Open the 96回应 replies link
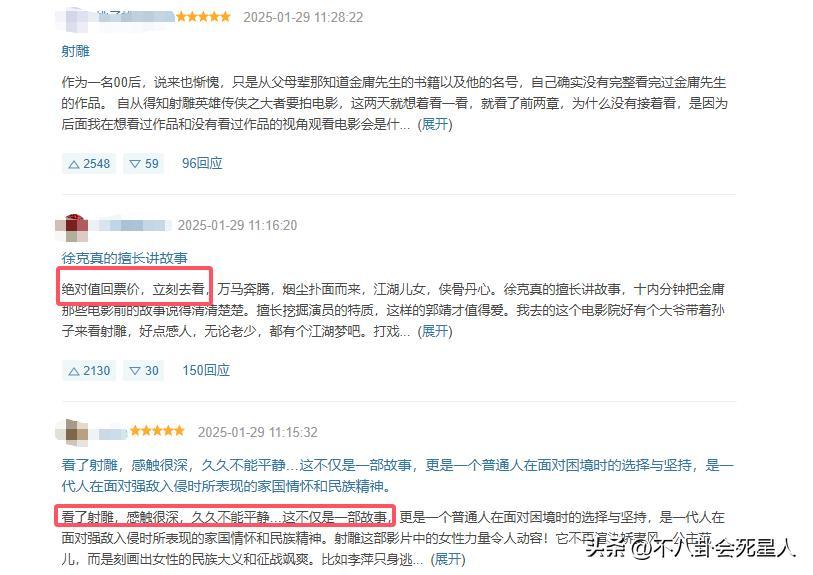 pyautogui.click(x=202, y=163)
